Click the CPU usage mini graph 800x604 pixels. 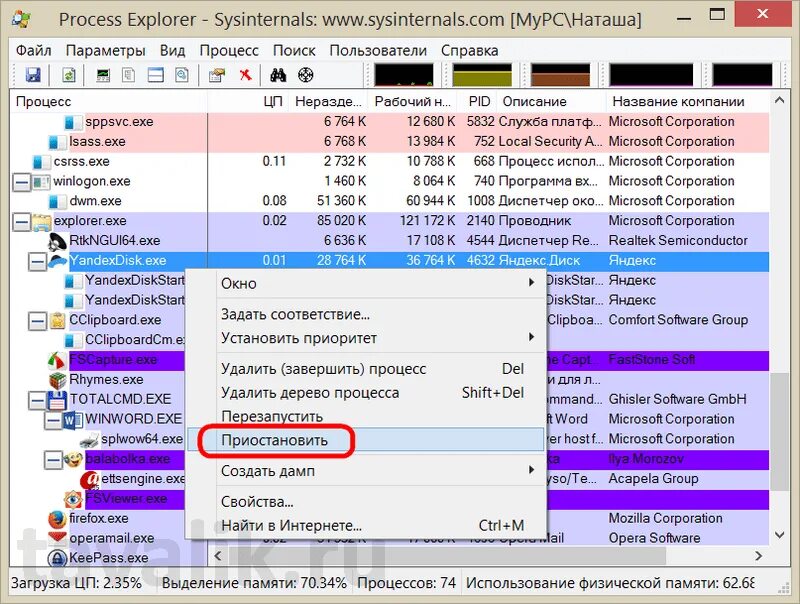404,74
